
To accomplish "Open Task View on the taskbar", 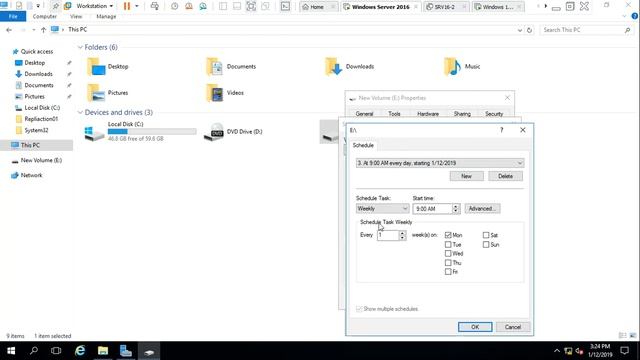I will (x=56, y=351).
